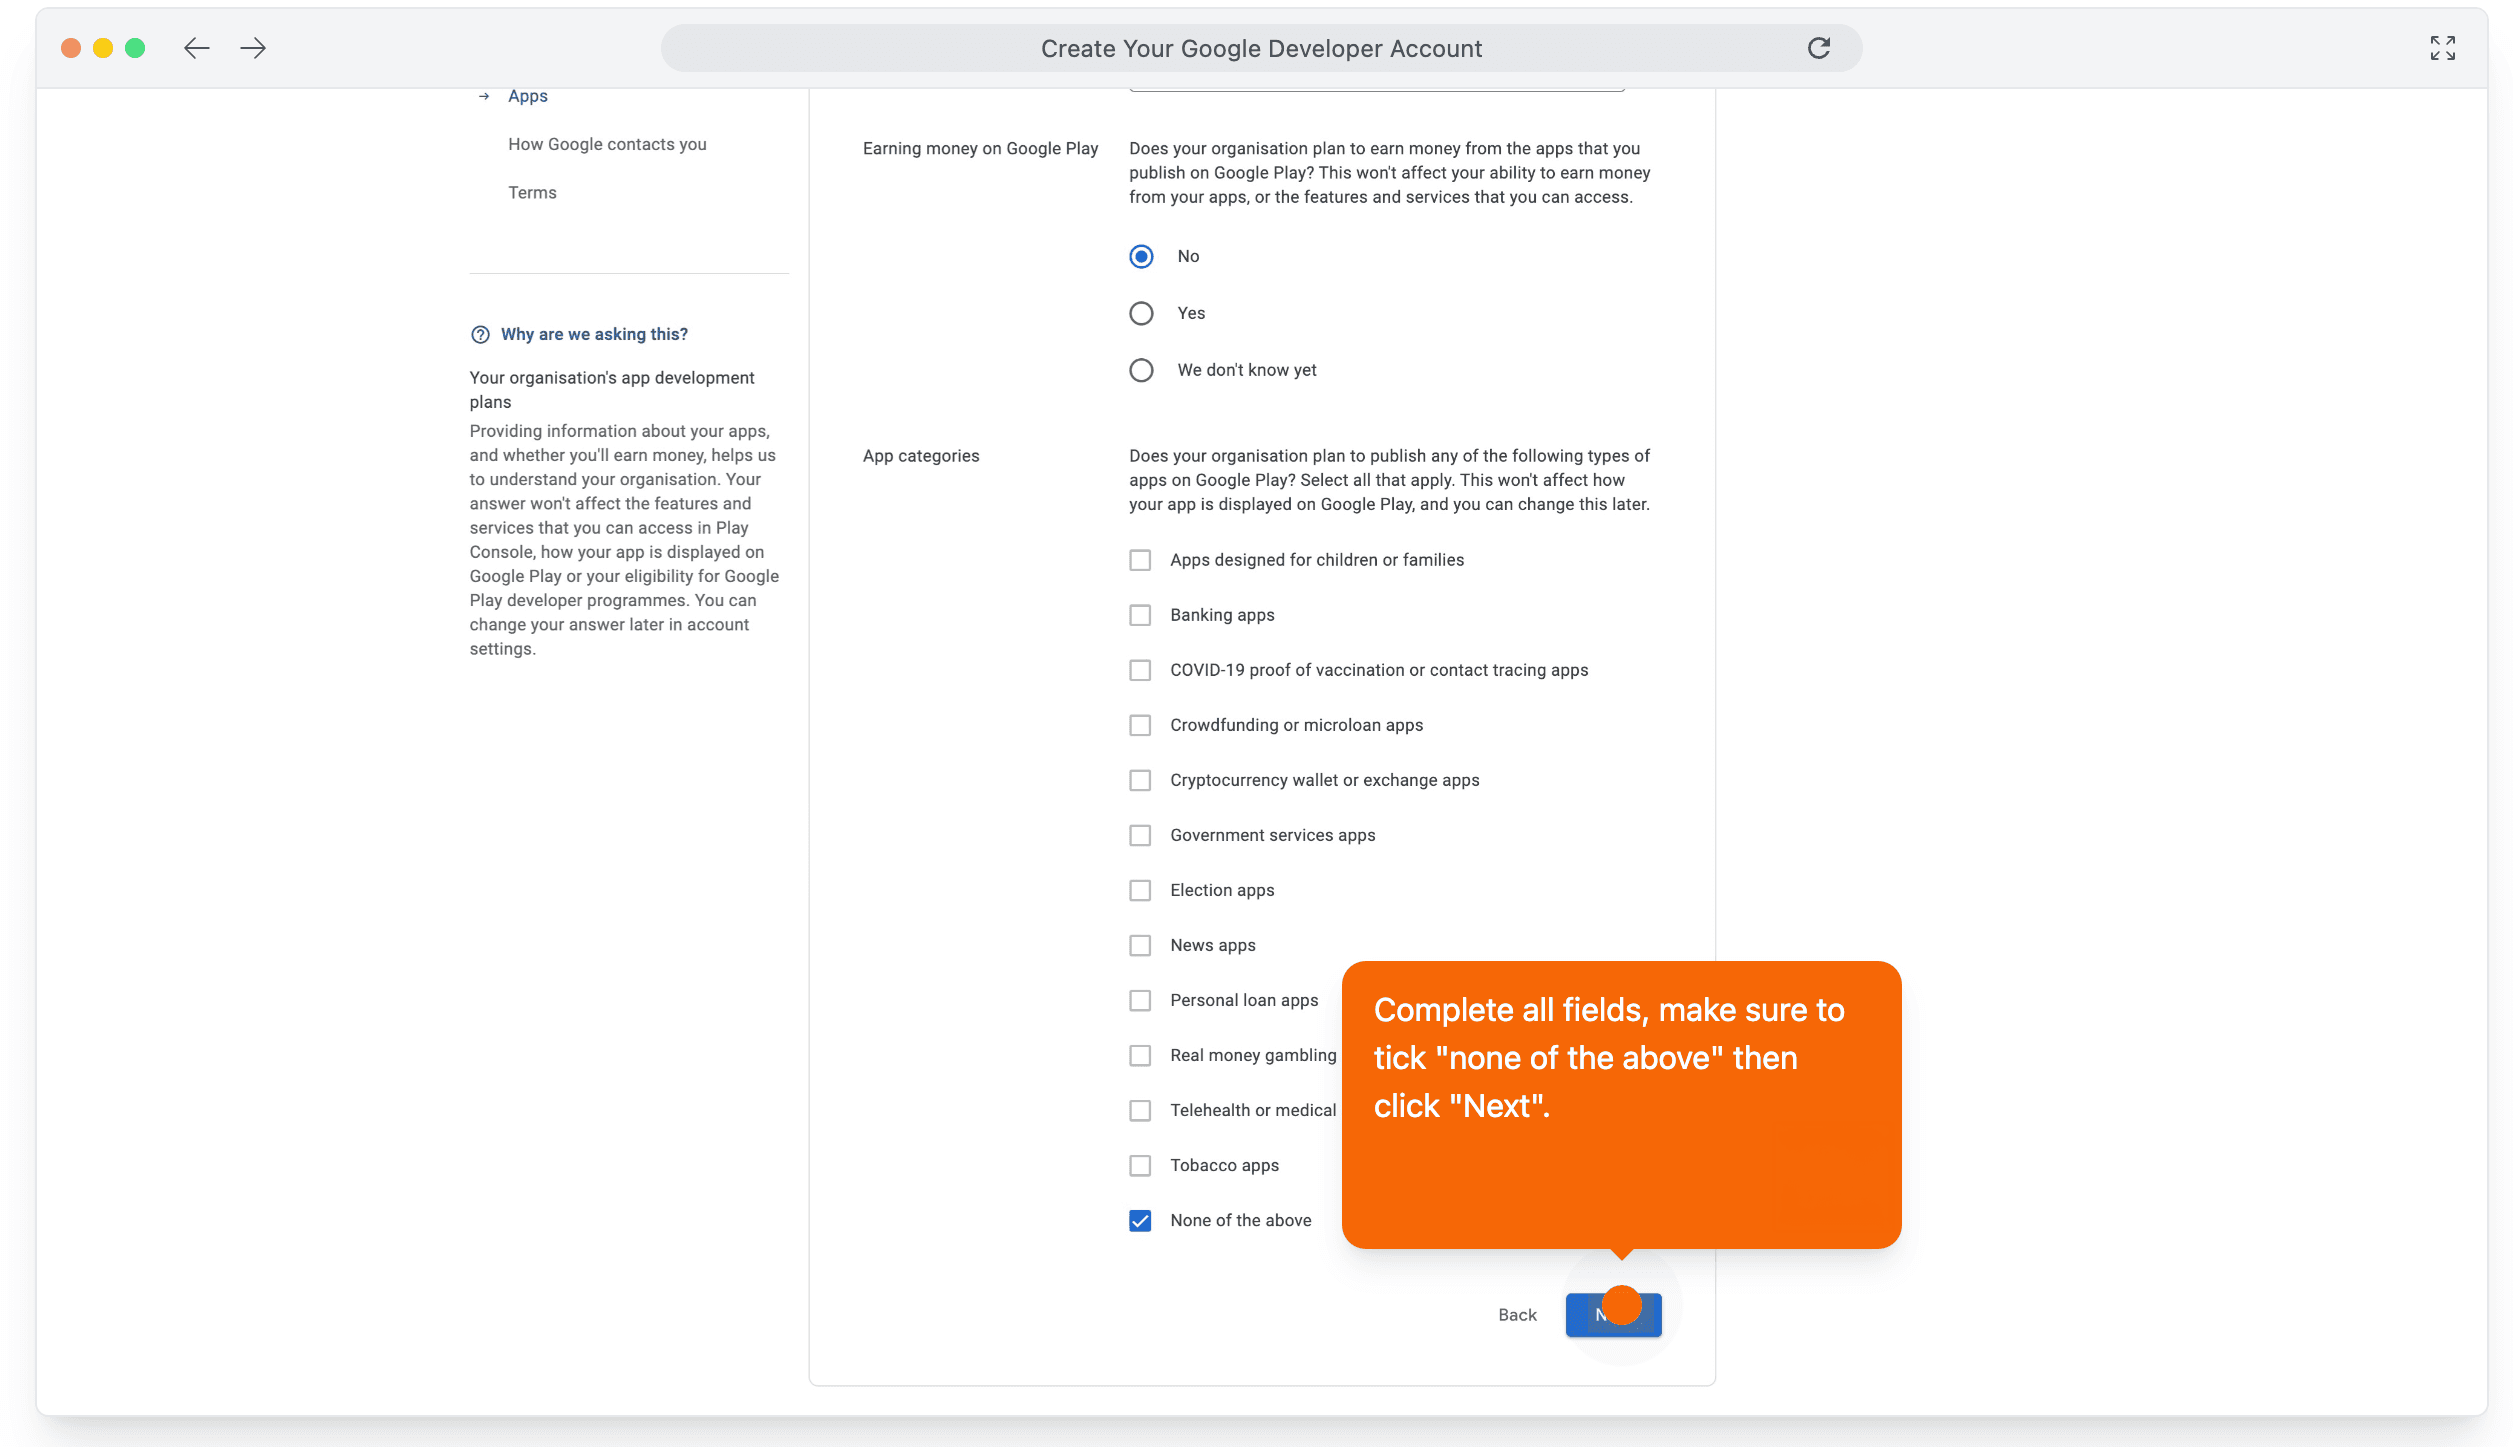This screenshot has height=1447, width=2513.
Task: Check the Cryptocurrency wallet or exchange apps box
Action: pyautogui.click(x=1140, y=780)
